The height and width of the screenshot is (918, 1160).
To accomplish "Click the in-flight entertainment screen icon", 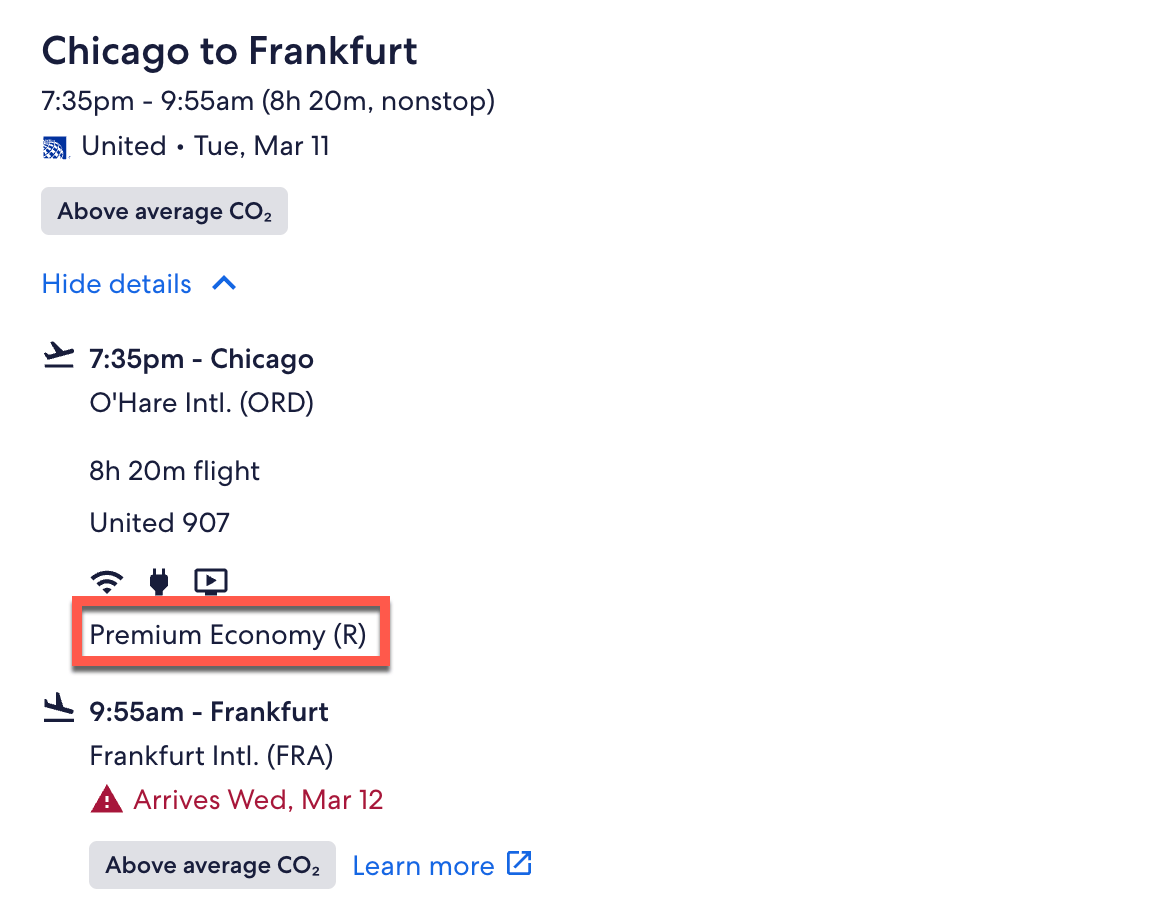I will pyautogui.click(x=211, y=580).
